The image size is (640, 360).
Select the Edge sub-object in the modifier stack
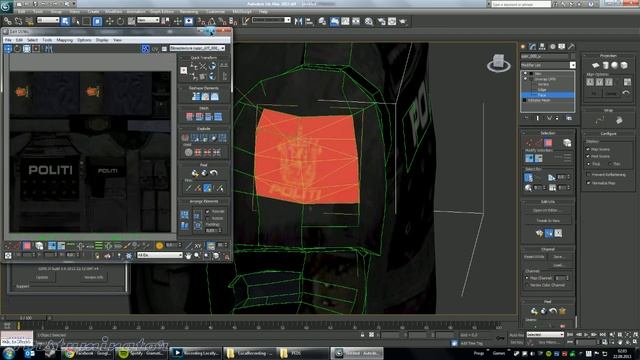click(x=542, y=89)
